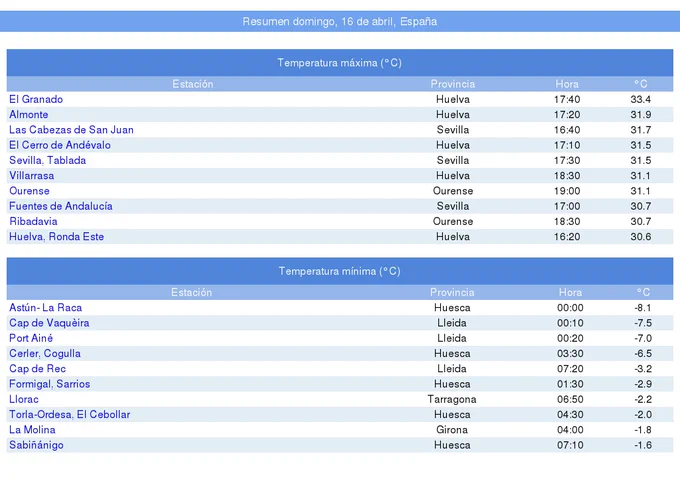Click the 06:50 time cell
This screenshot has width=680, height=501.
click(x=570, y=399)
